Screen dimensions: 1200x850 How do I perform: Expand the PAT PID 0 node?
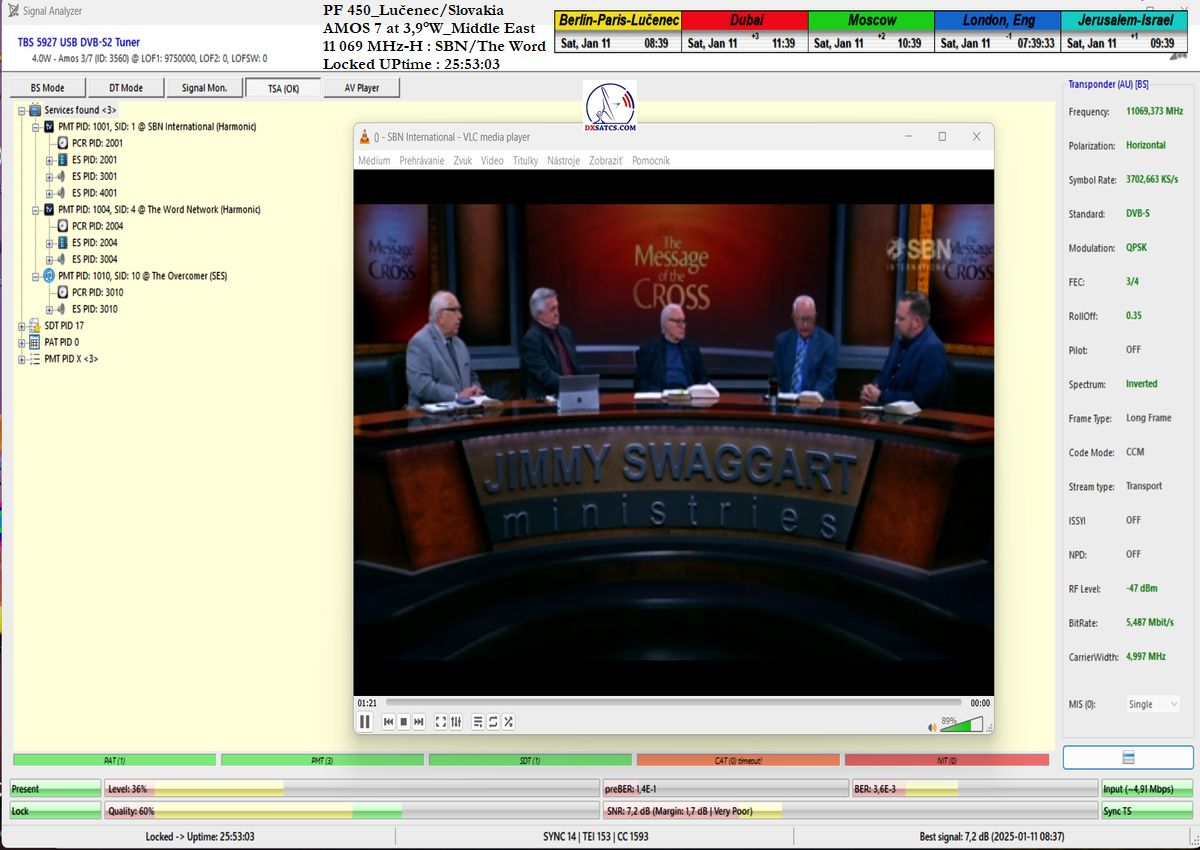(22, 342)
